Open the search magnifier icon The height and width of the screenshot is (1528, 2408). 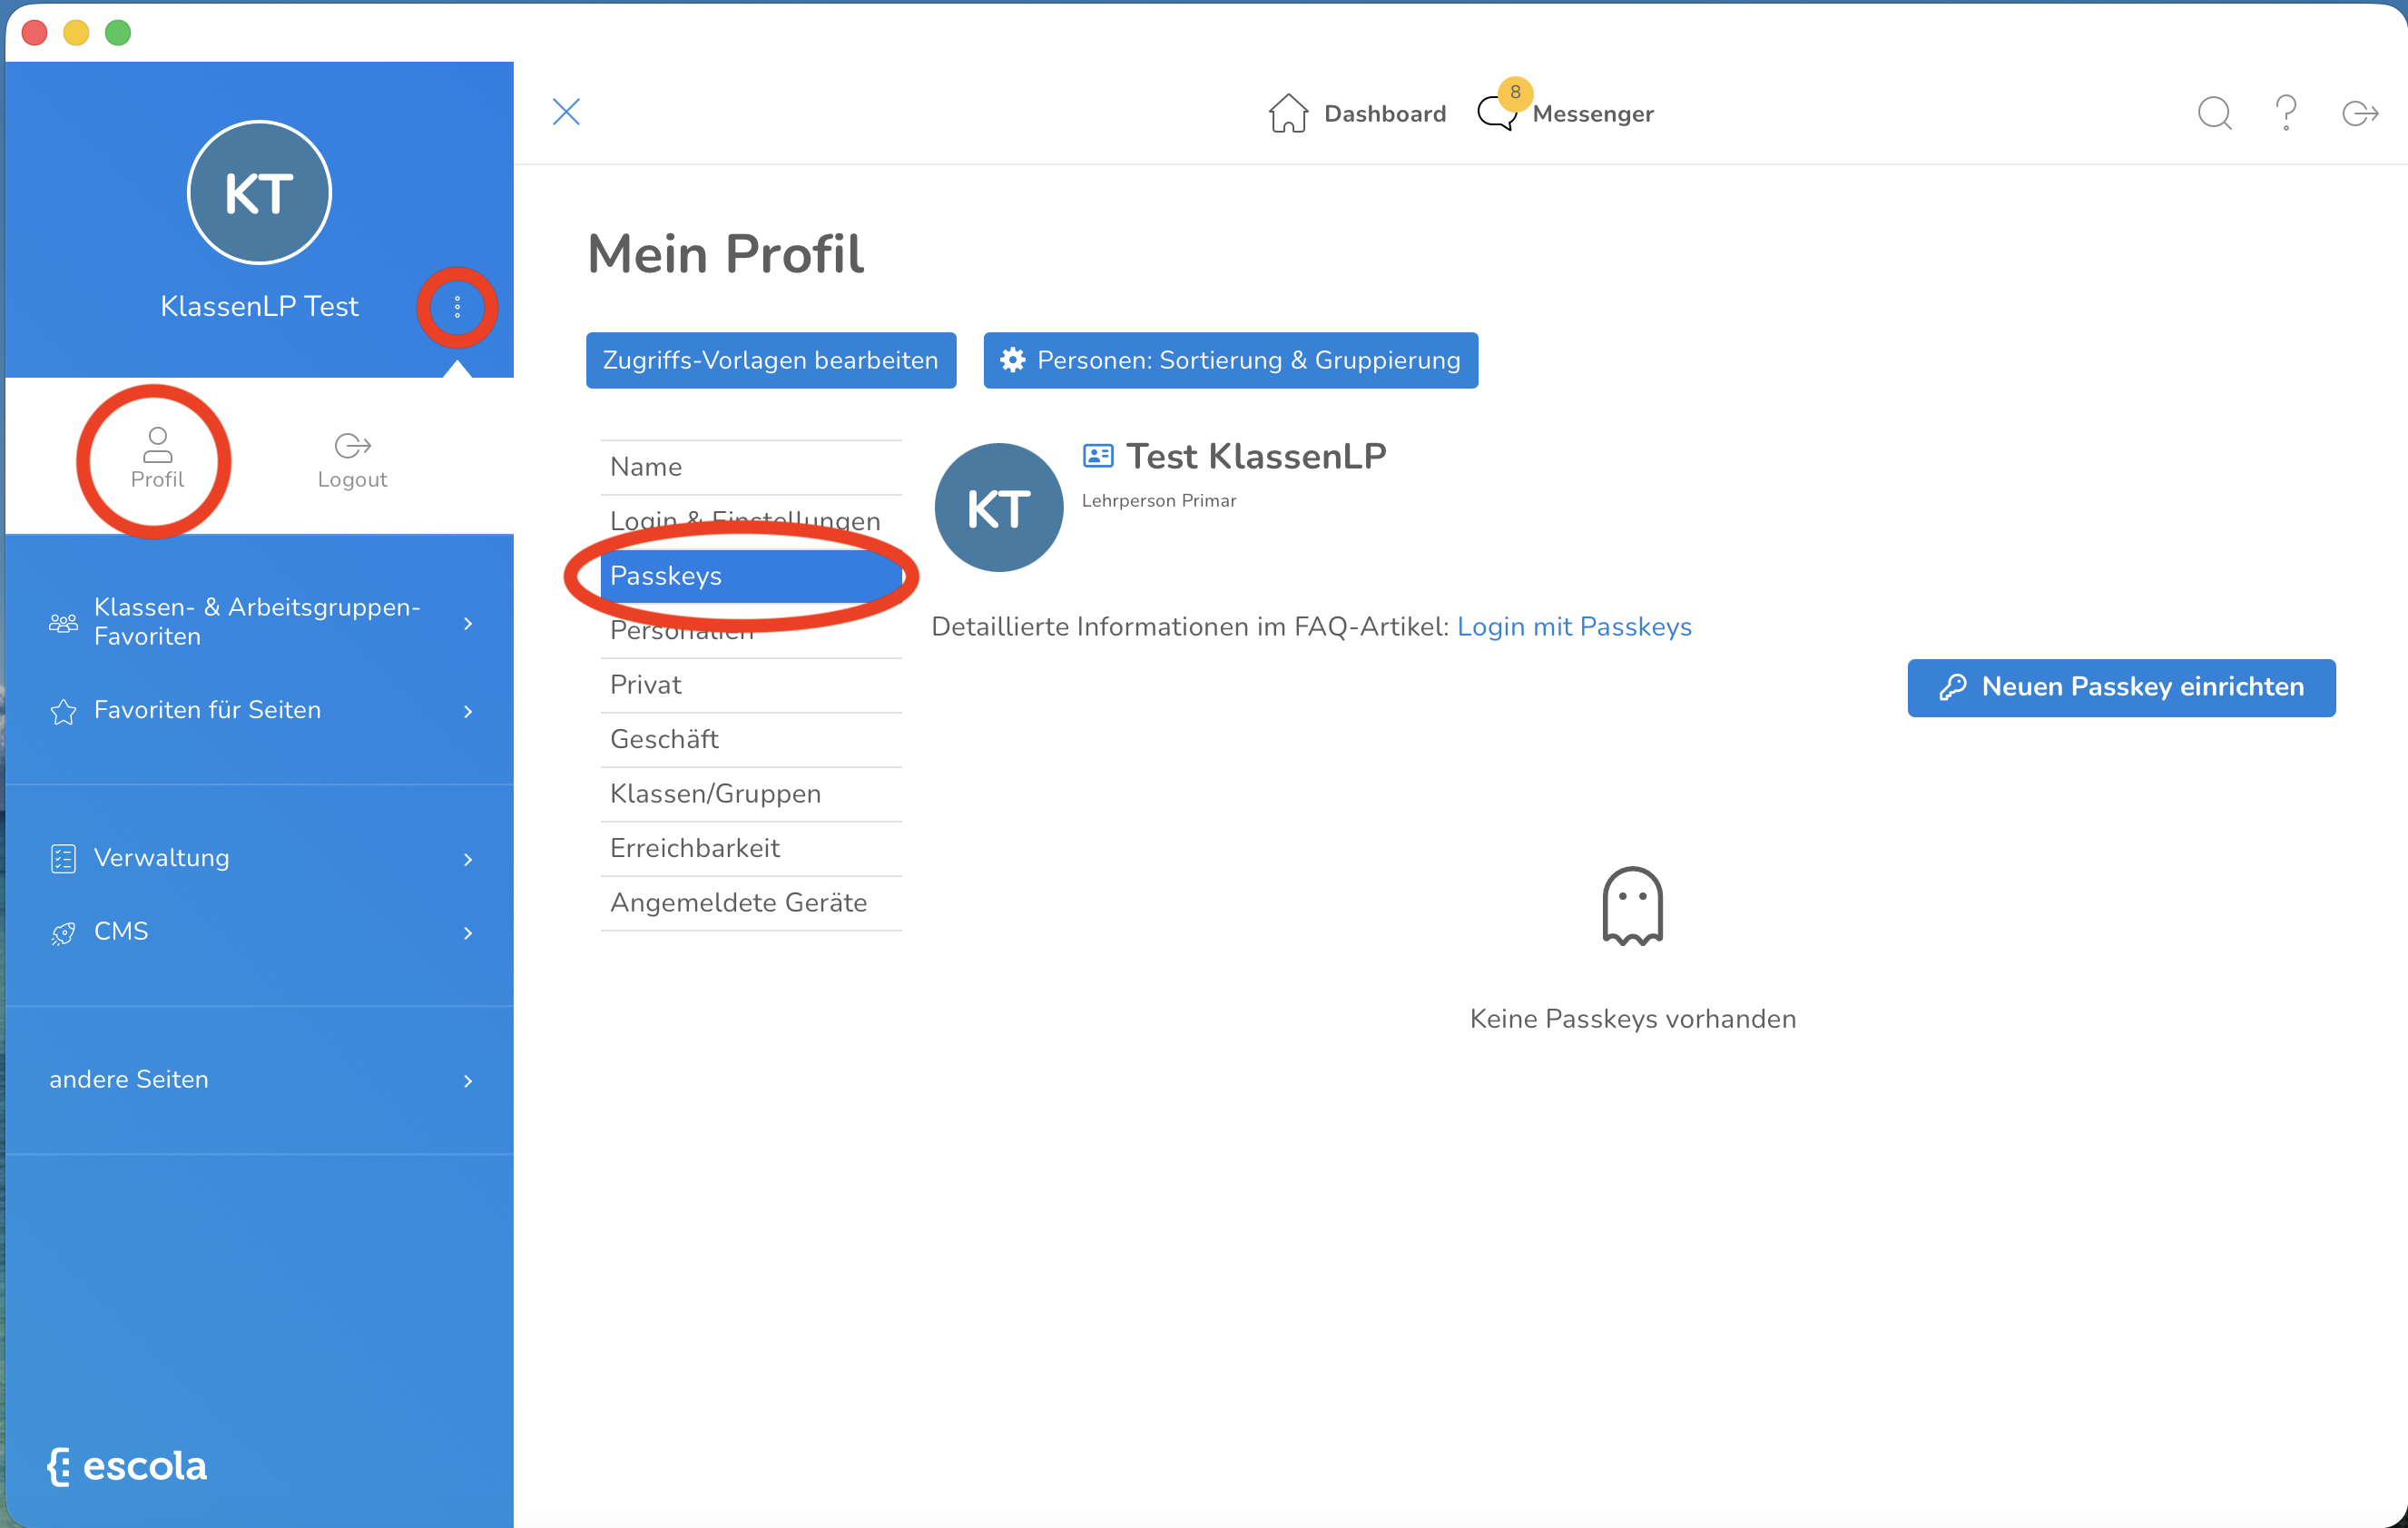tap(2214, 113)
